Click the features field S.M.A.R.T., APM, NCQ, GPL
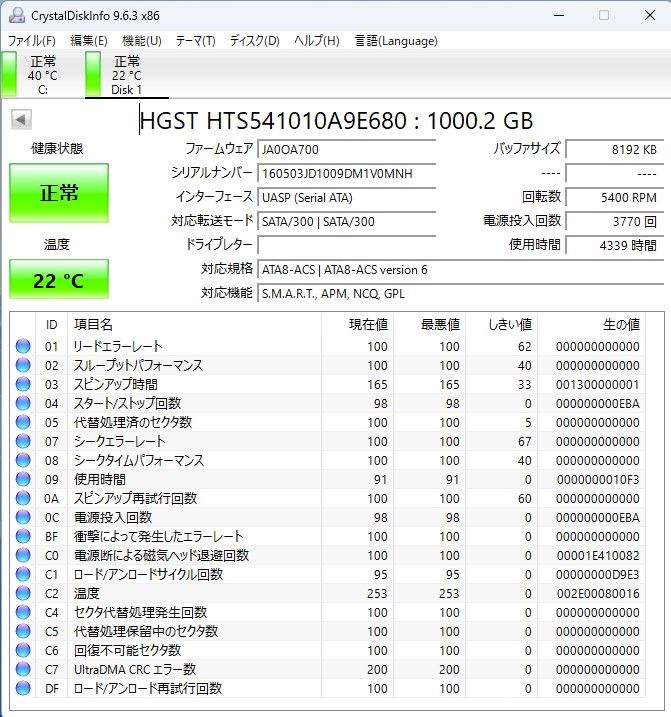Screen dimensions: 671x717 pos(461,294)
